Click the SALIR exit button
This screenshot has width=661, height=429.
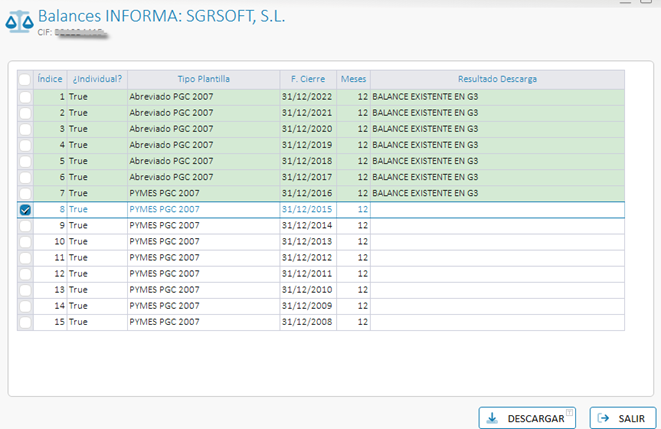pos(623,418)
